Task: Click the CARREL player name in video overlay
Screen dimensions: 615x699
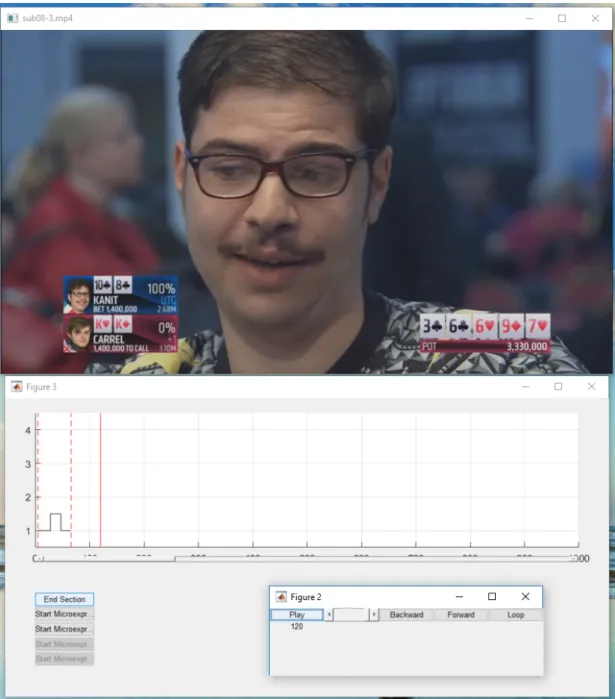Action: pyautogui.click(x=108, y=339)
